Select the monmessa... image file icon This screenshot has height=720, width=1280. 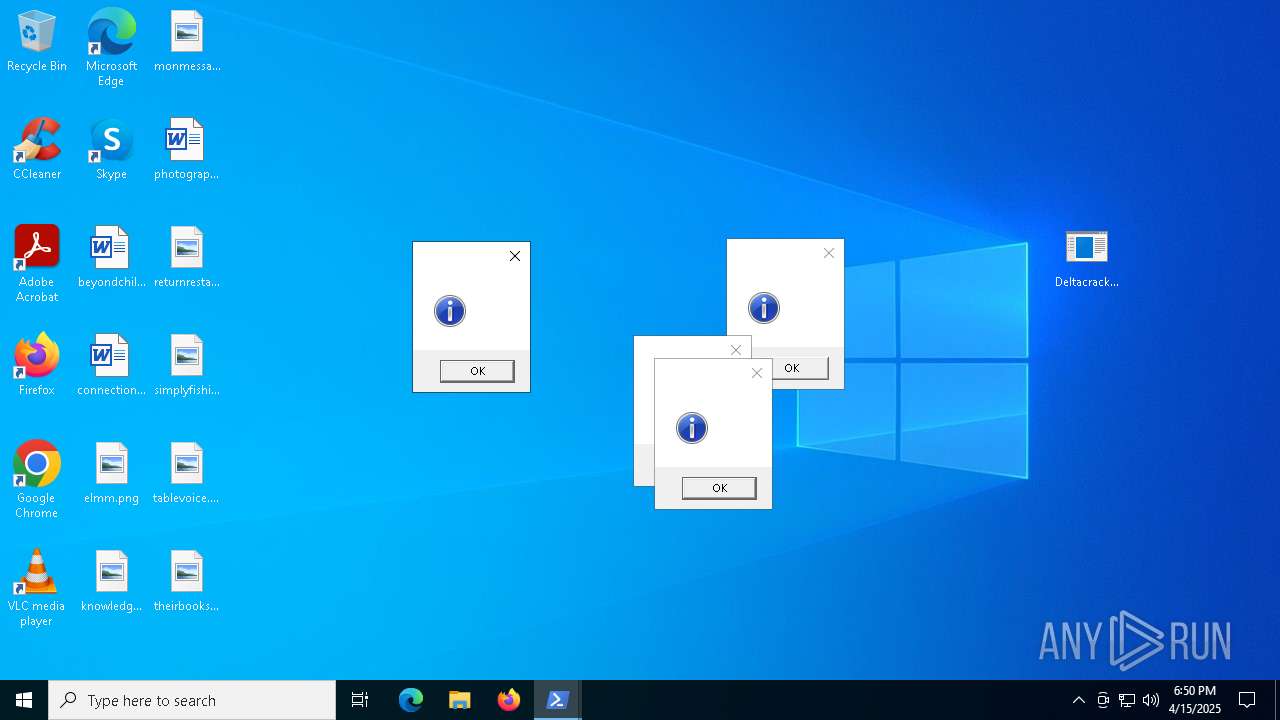pyautogui.click(x=187, y=42)
